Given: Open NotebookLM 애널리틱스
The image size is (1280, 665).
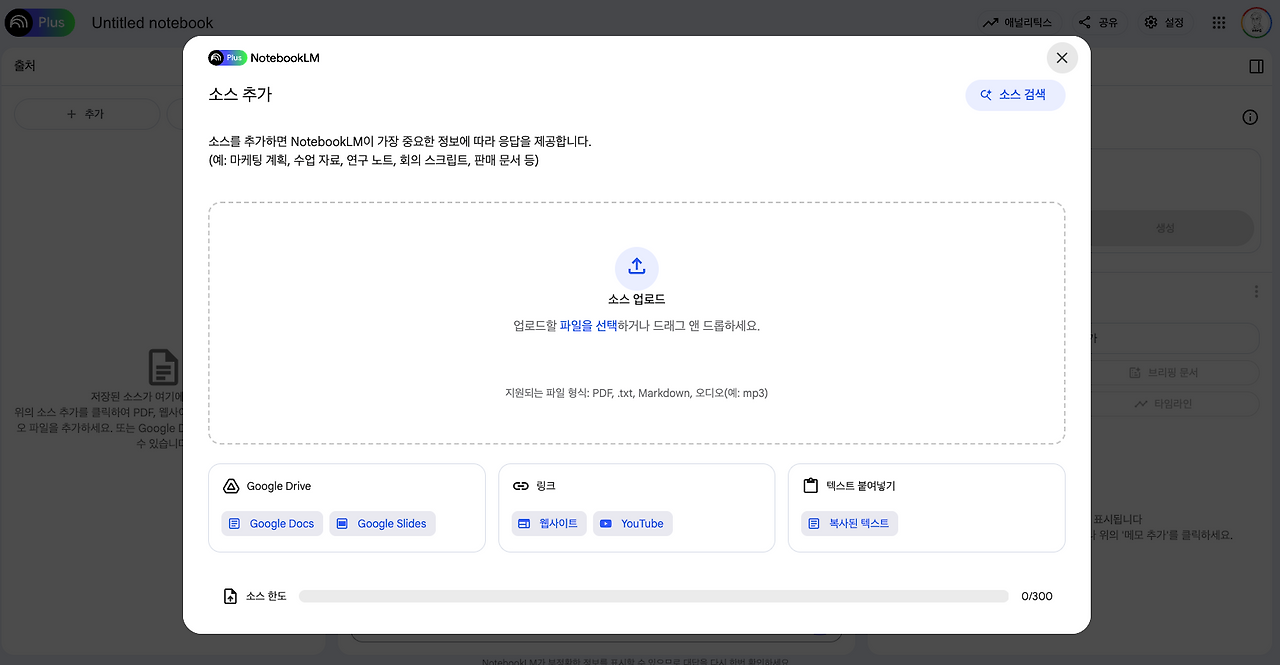Looking at the screenshot, I should tap(1017, 22).
